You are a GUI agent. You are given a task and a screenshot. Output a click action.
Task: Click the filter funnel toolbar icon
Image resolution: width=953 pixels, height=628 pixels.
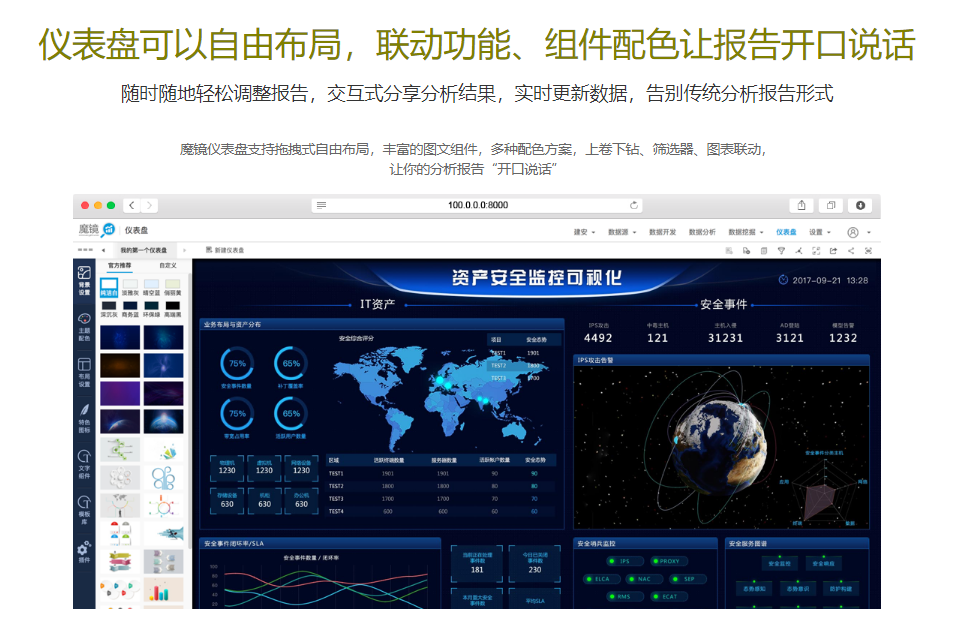click(781, 250)
